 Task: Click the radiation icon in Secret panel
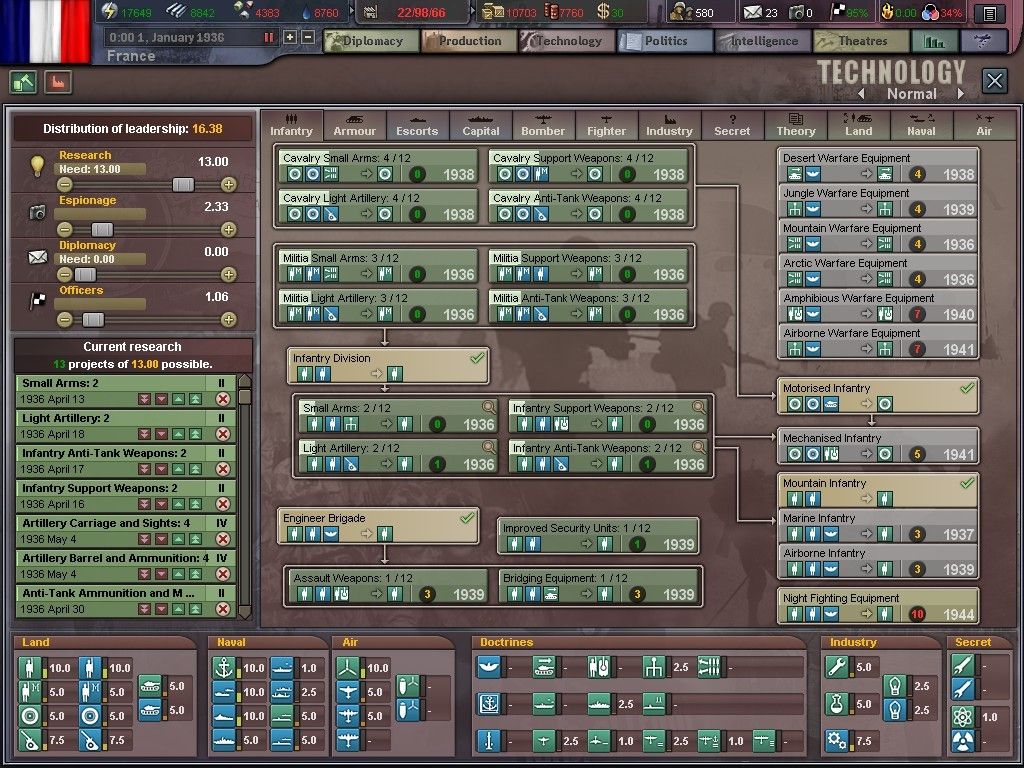[x=963, y=741]
